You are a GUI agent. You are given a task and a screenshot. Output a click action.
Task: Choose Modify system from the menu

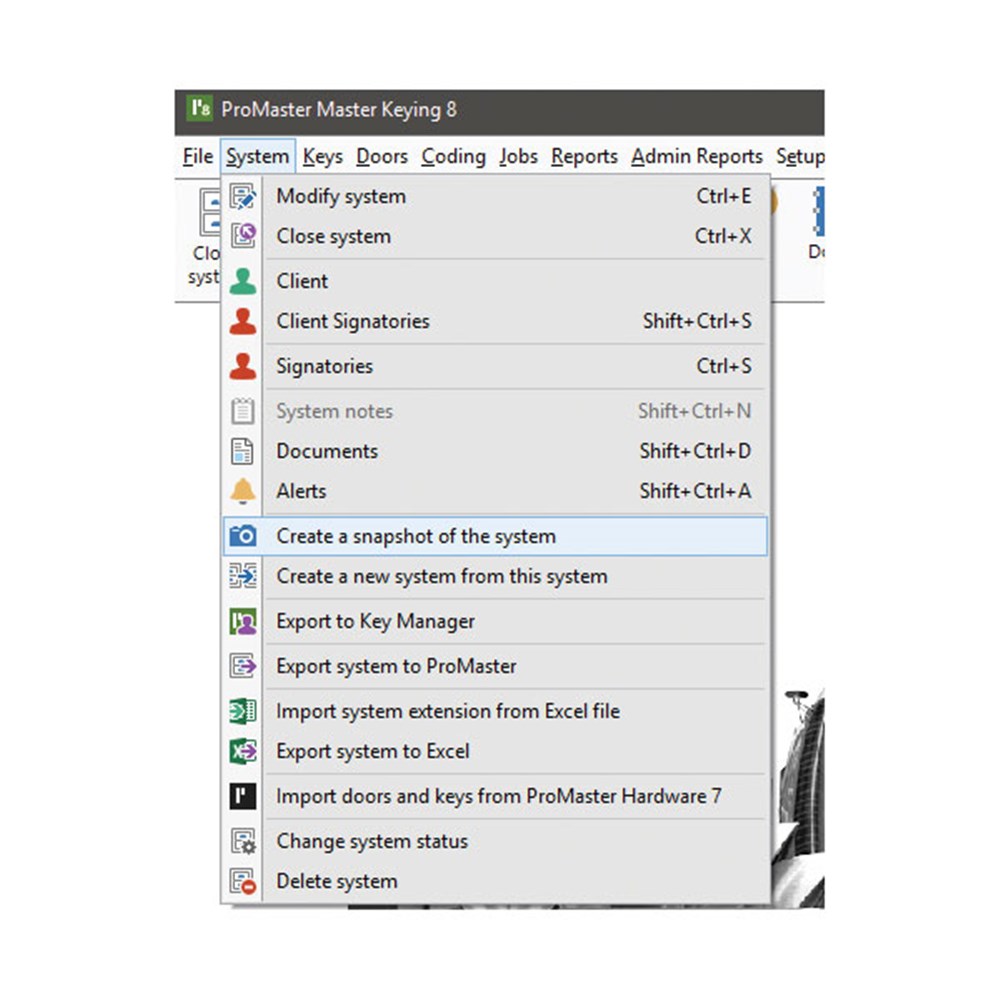tap(341, 196)
